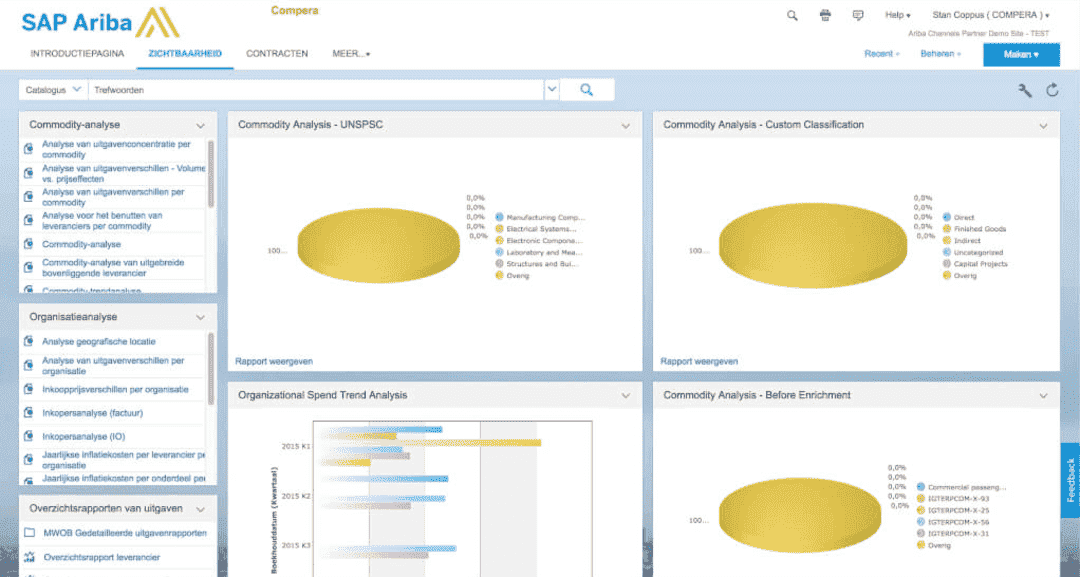Click folder icon next to MWOB Gedetailleerde uitgavenrapporten

tap(29, 533)
